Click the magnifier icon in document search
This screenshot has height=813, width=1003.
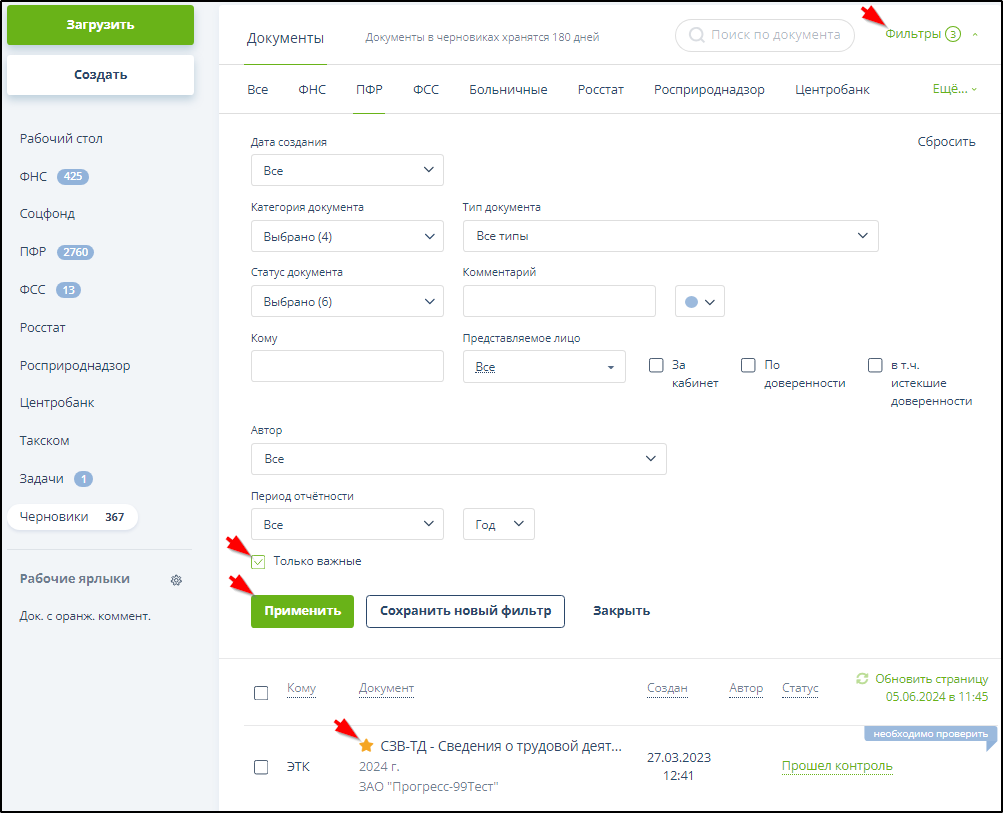tap(695, 35)
